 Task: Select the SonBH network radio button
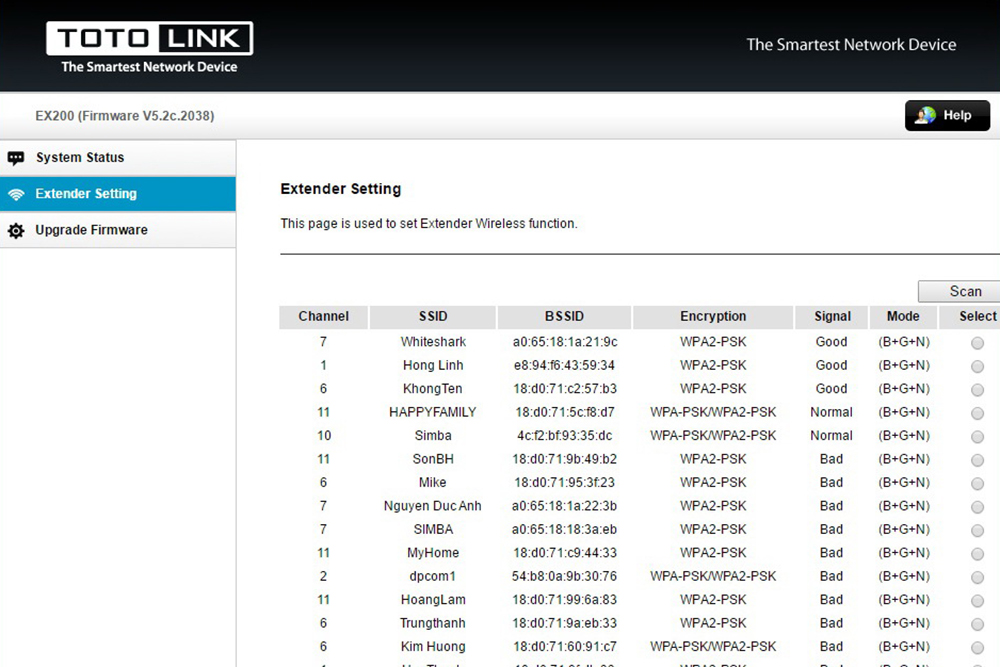[x=977, y=460]
